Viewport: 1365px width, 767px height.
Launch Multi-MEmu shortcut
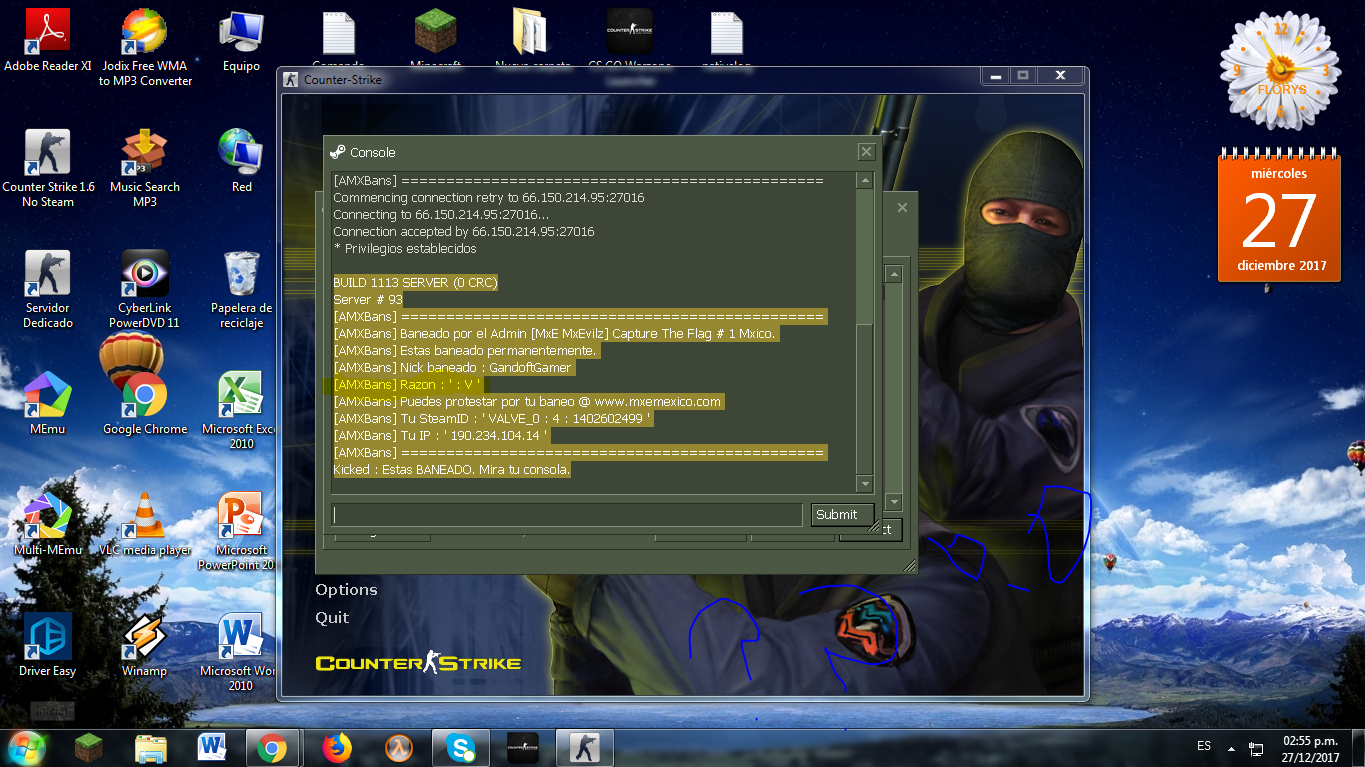pos(48,525)
